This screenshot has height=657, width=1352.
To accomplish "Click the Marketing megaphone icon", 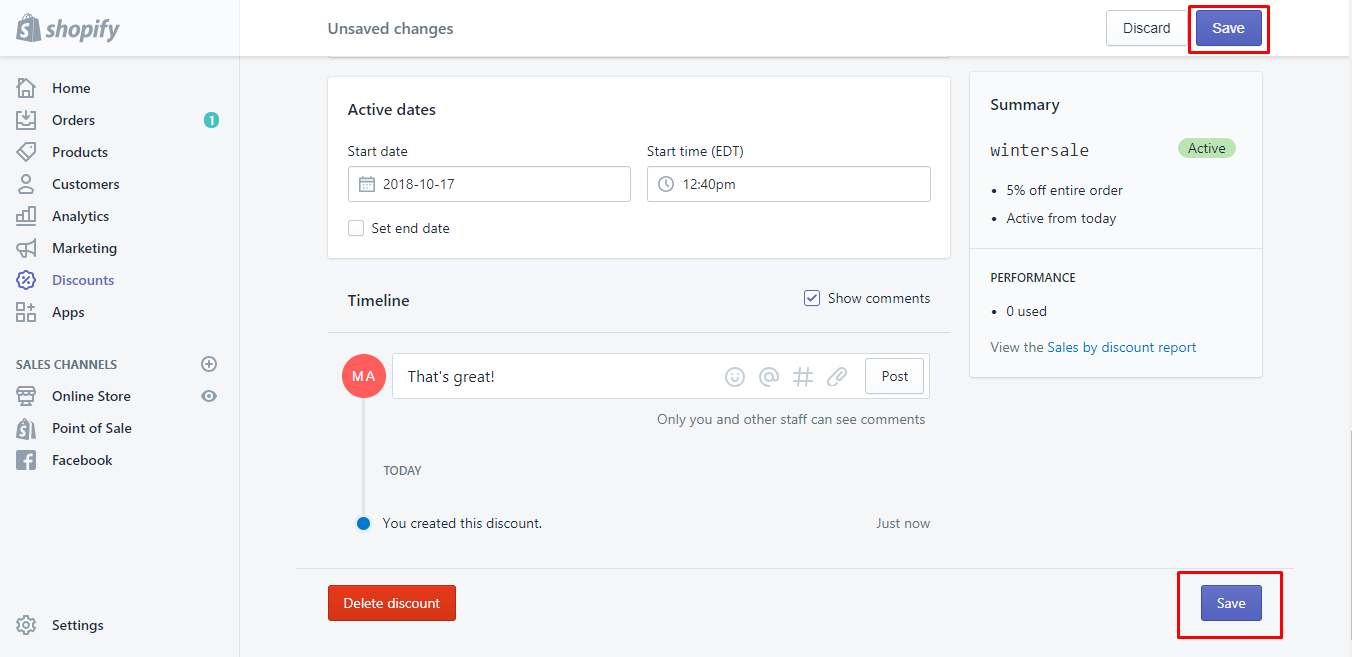I will [27, 248].
